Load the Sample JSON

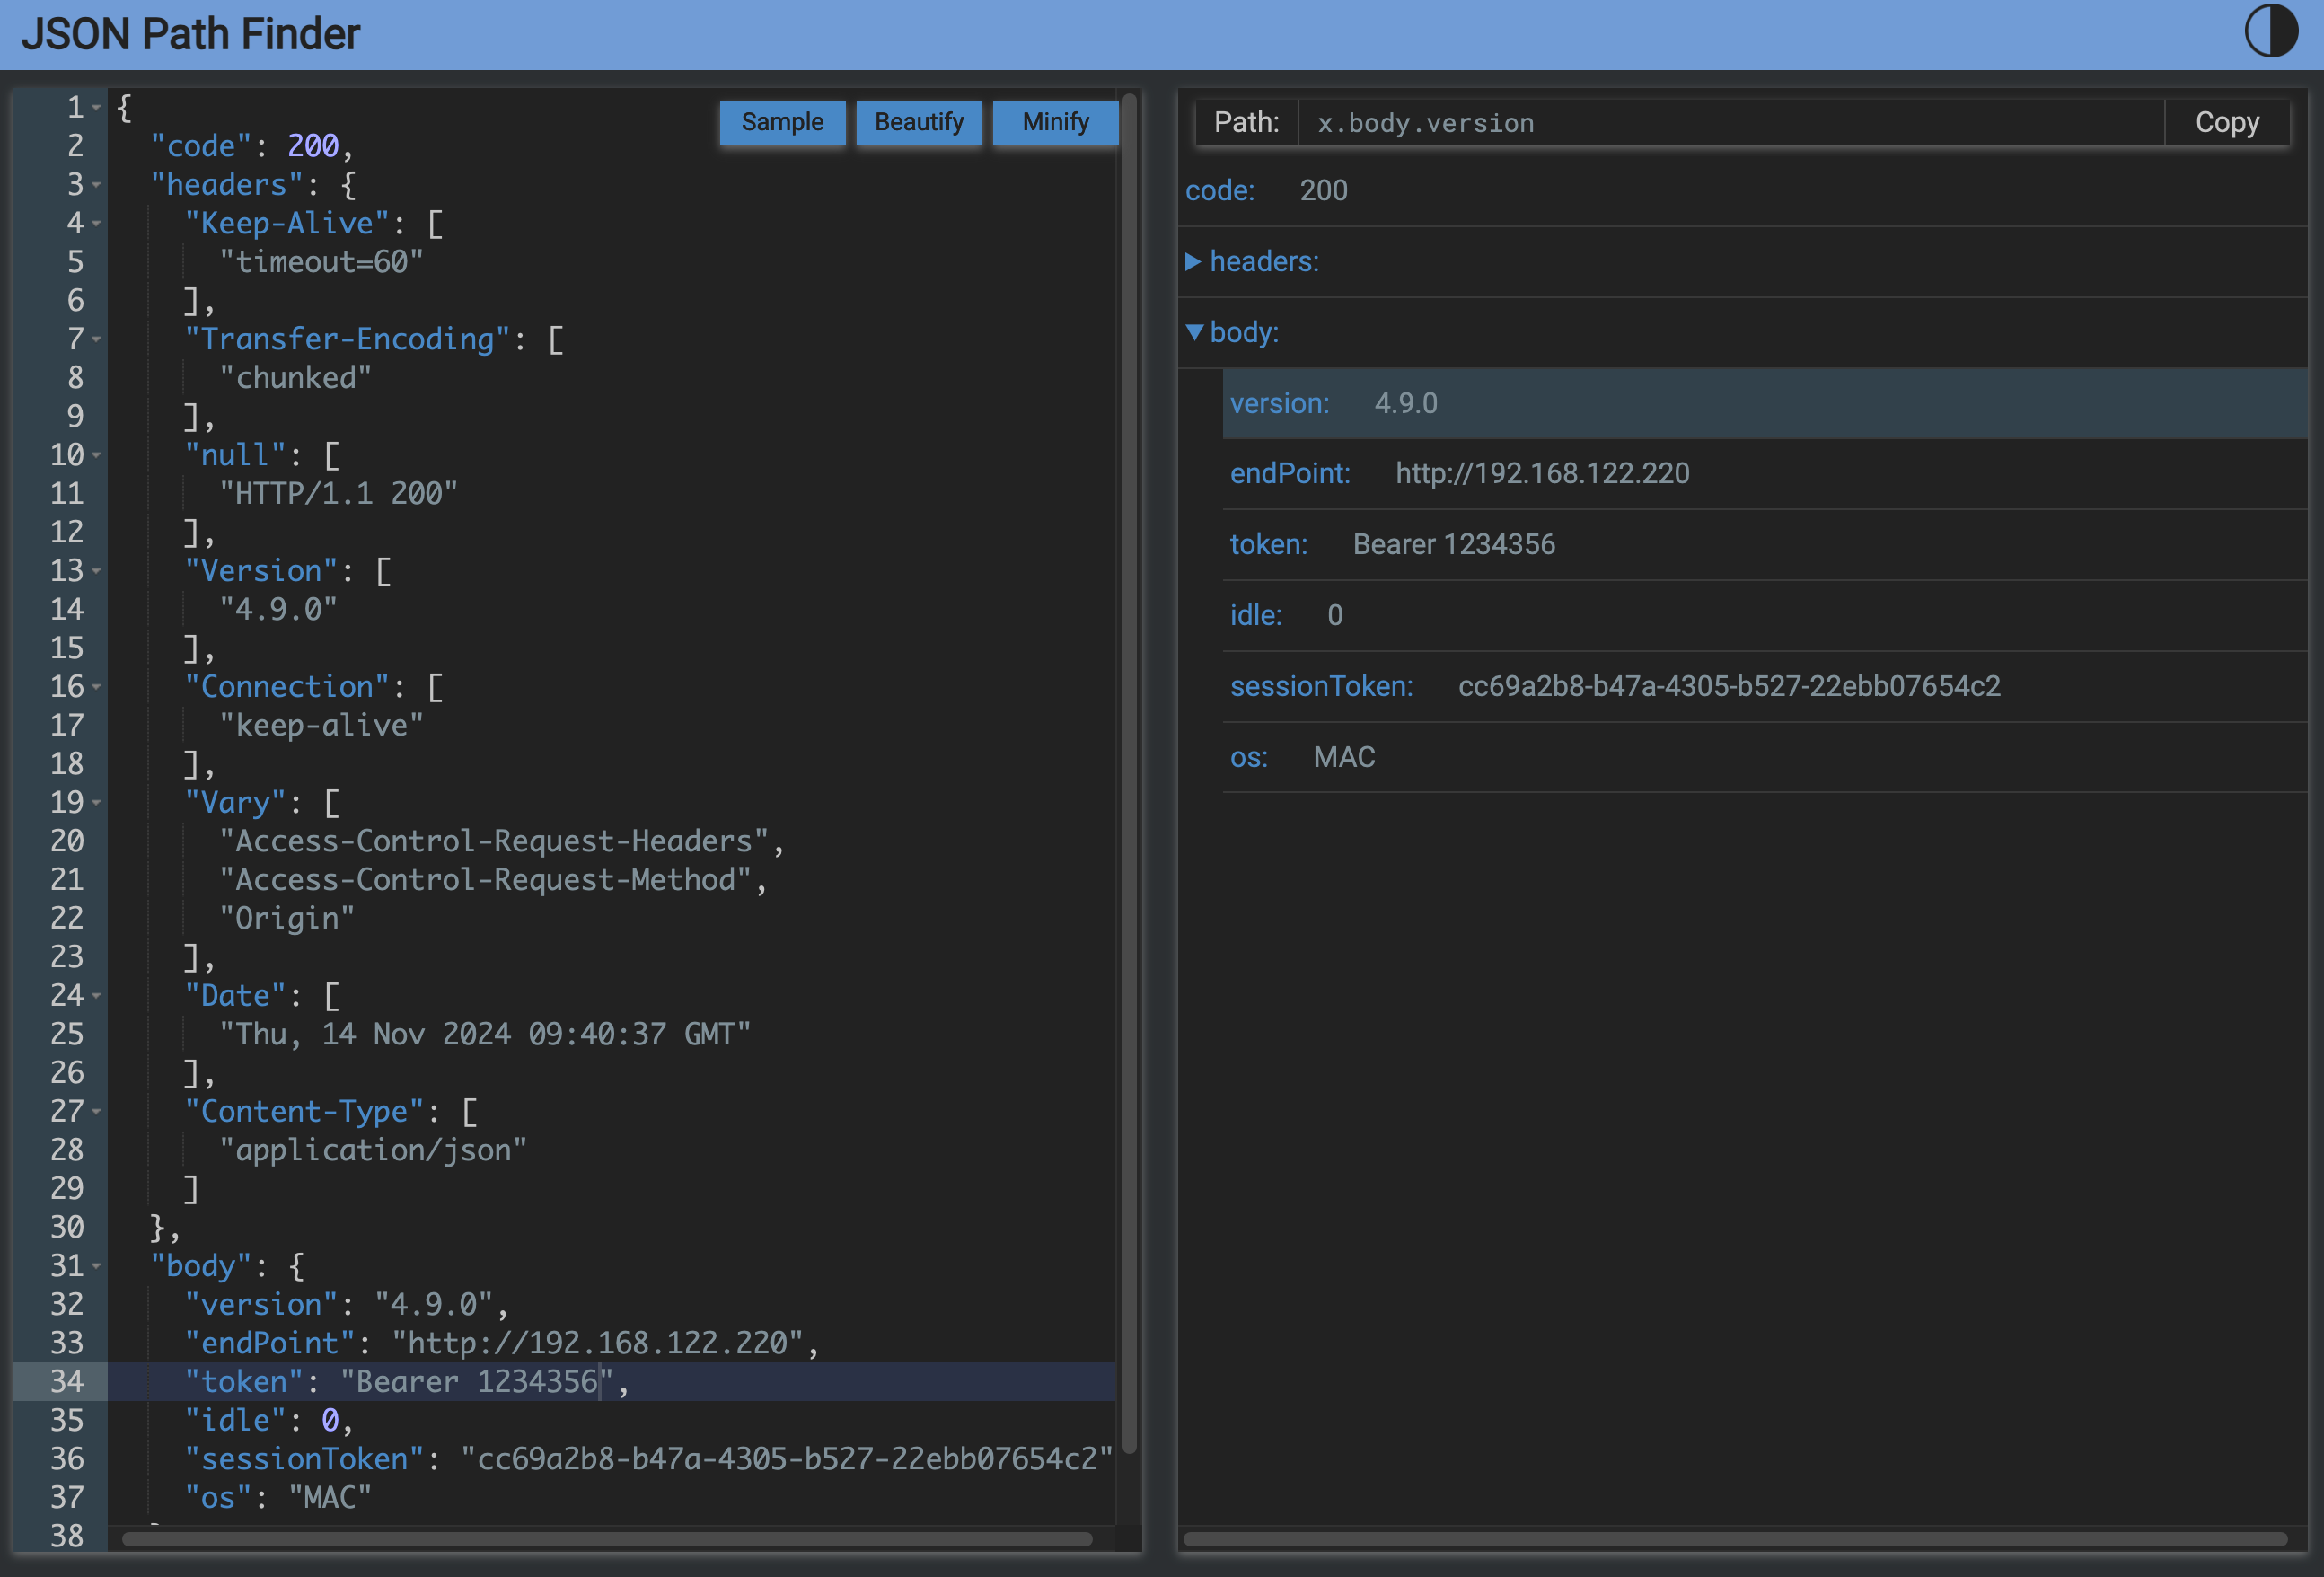(x=782, y=122)
